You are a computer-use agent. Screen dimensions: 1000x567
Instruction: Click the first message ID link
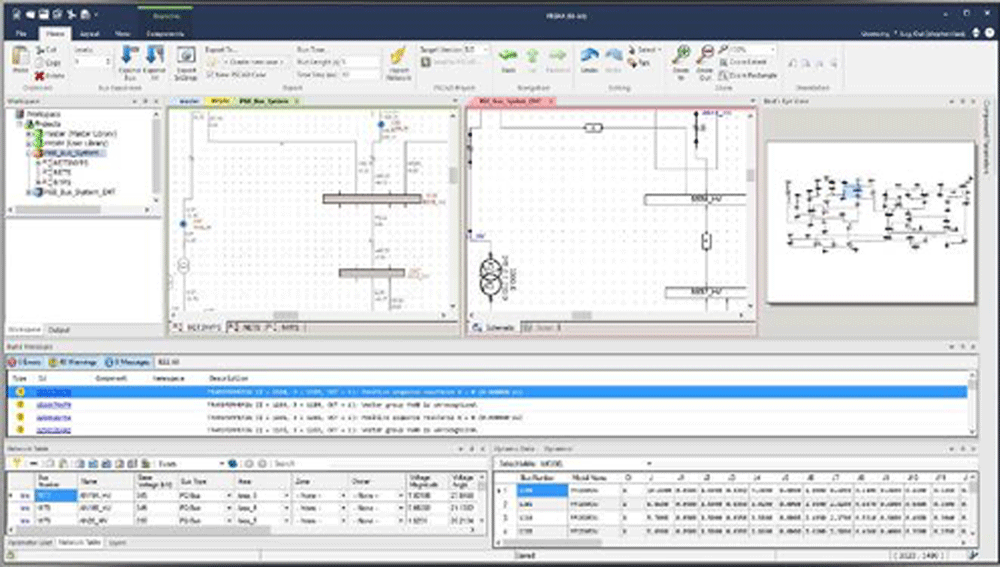(x=54, y=392)
